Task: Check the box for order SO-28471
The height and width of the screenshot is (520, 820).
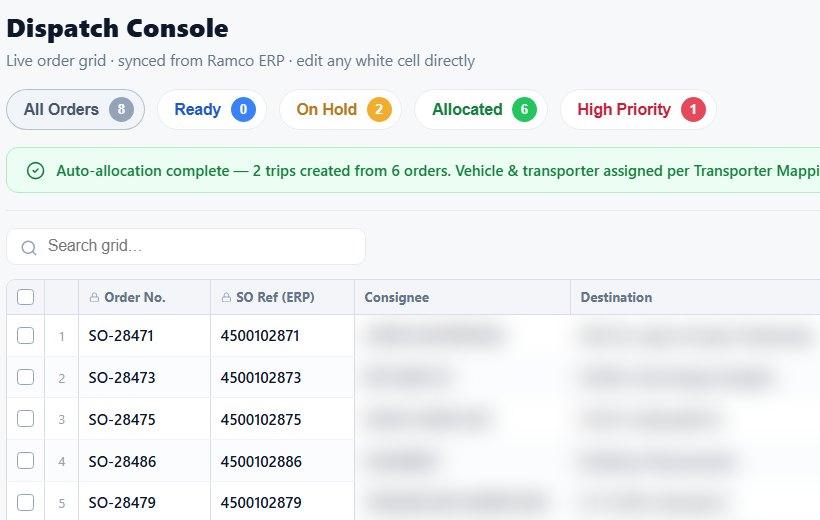Action: point(26,335)
